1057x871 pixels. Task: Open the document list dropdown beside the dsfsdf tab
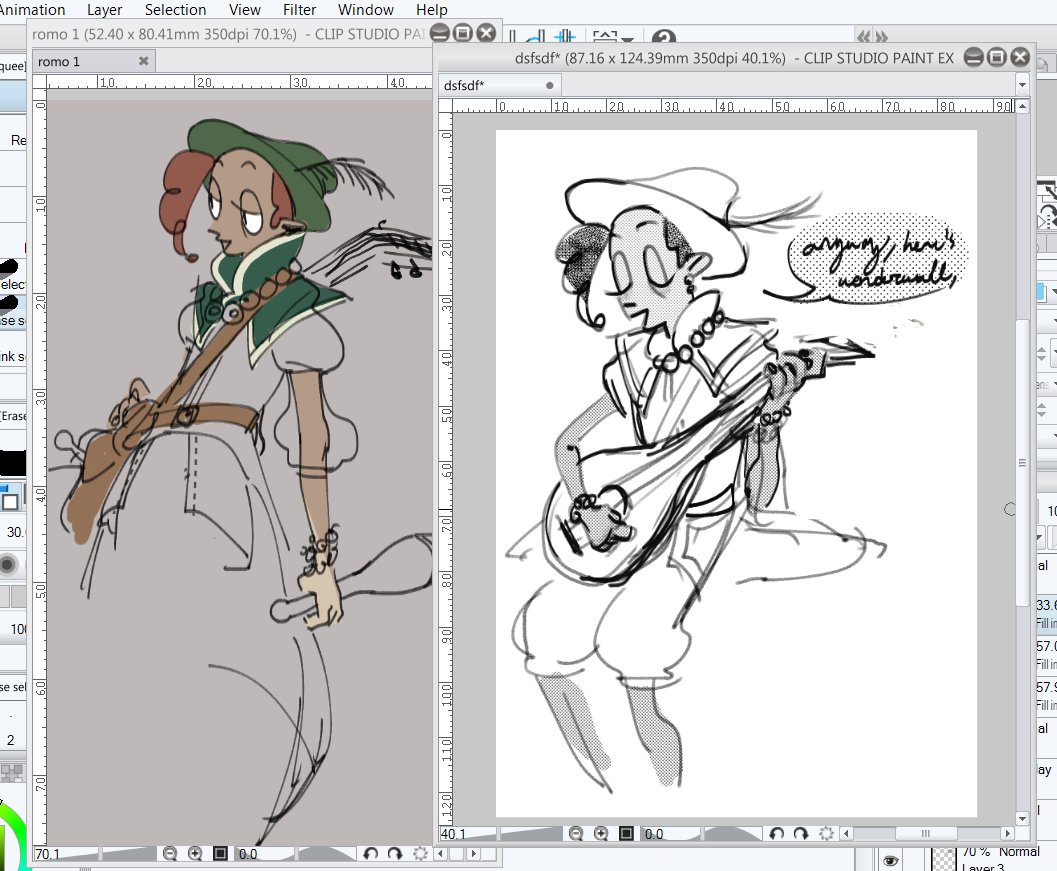tap(1022, 85)
